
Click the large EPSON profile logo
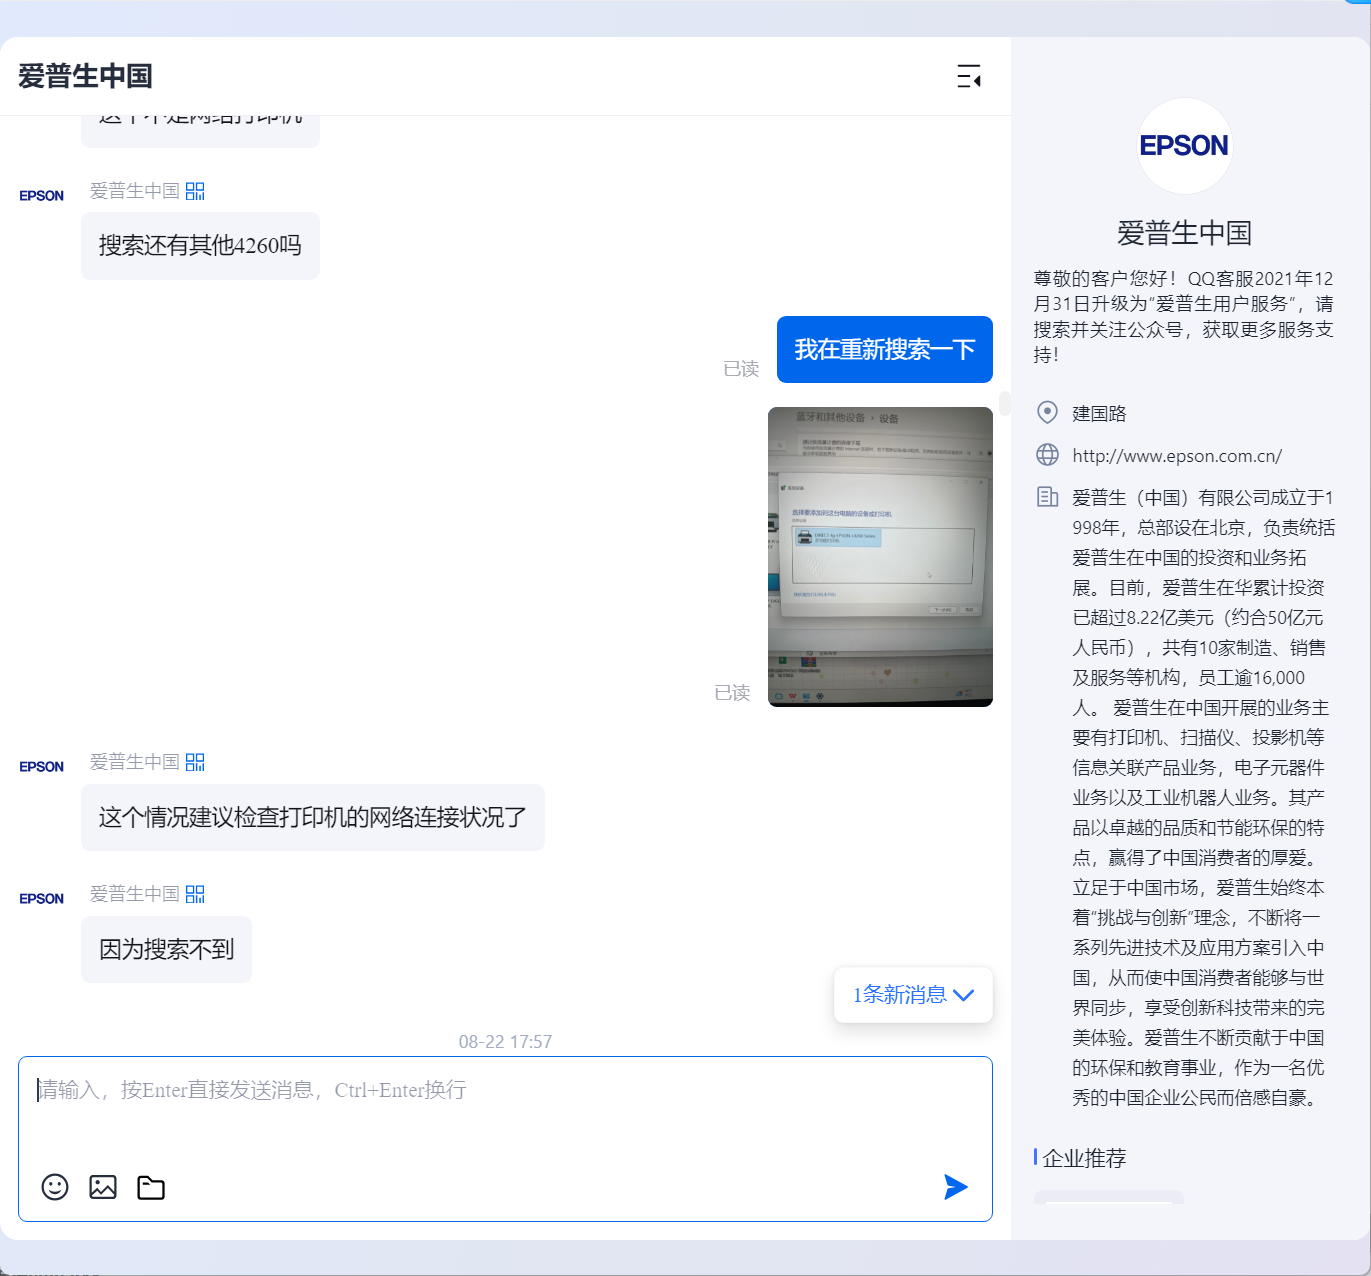tap(1185, 146)
